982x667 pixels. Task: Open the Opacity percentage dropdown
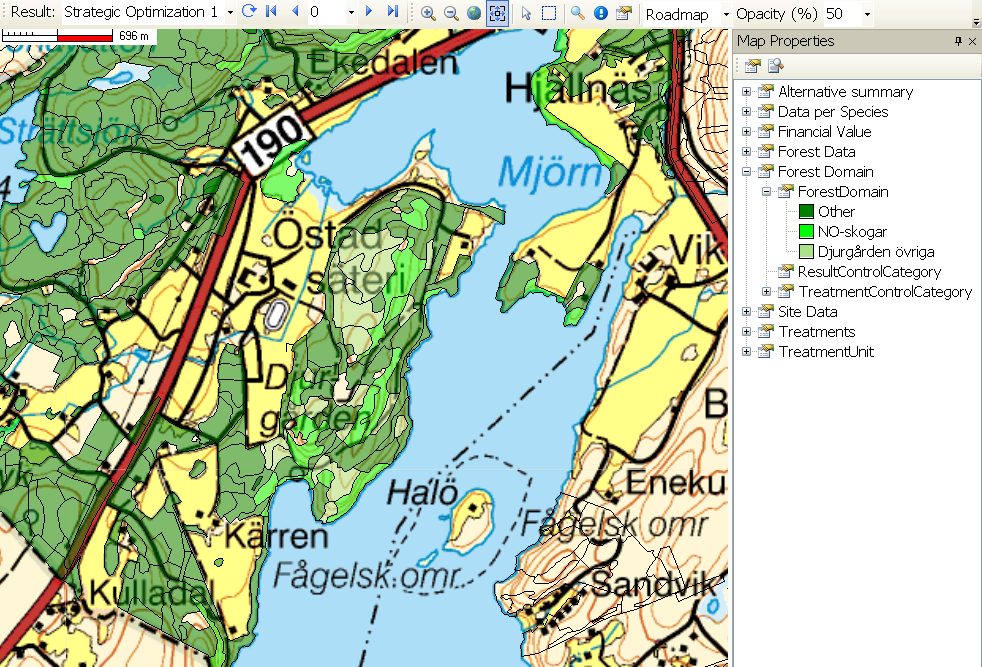(x=867, y=14)
